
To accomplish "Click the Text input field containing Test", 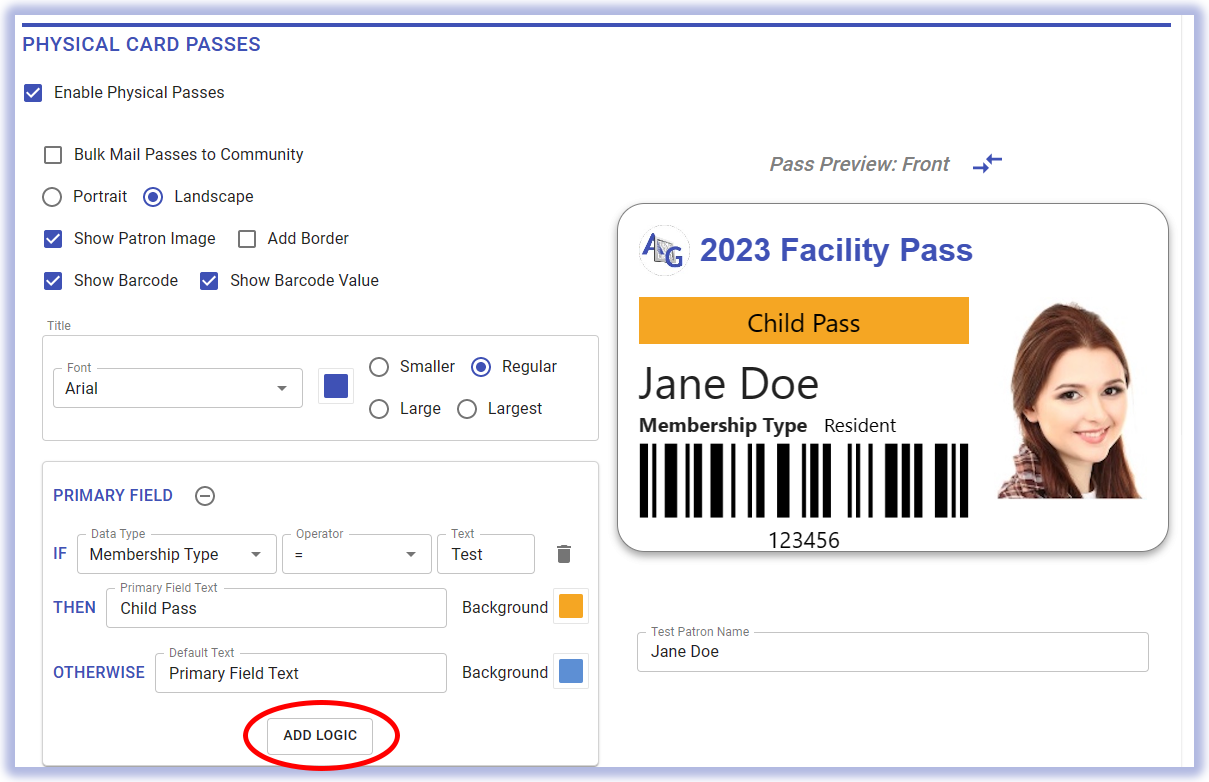I will 486,554.
